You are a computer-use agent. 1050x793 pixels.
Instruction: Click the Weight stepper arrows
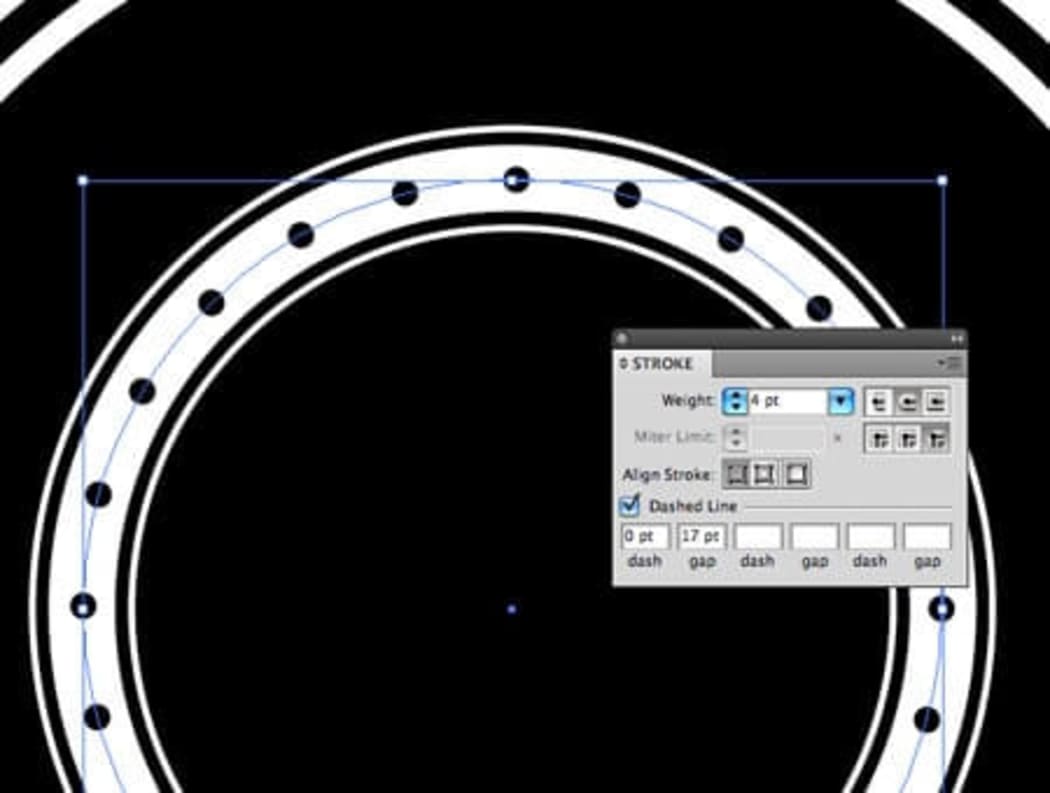pyautogui.click(x=735, y=401)
